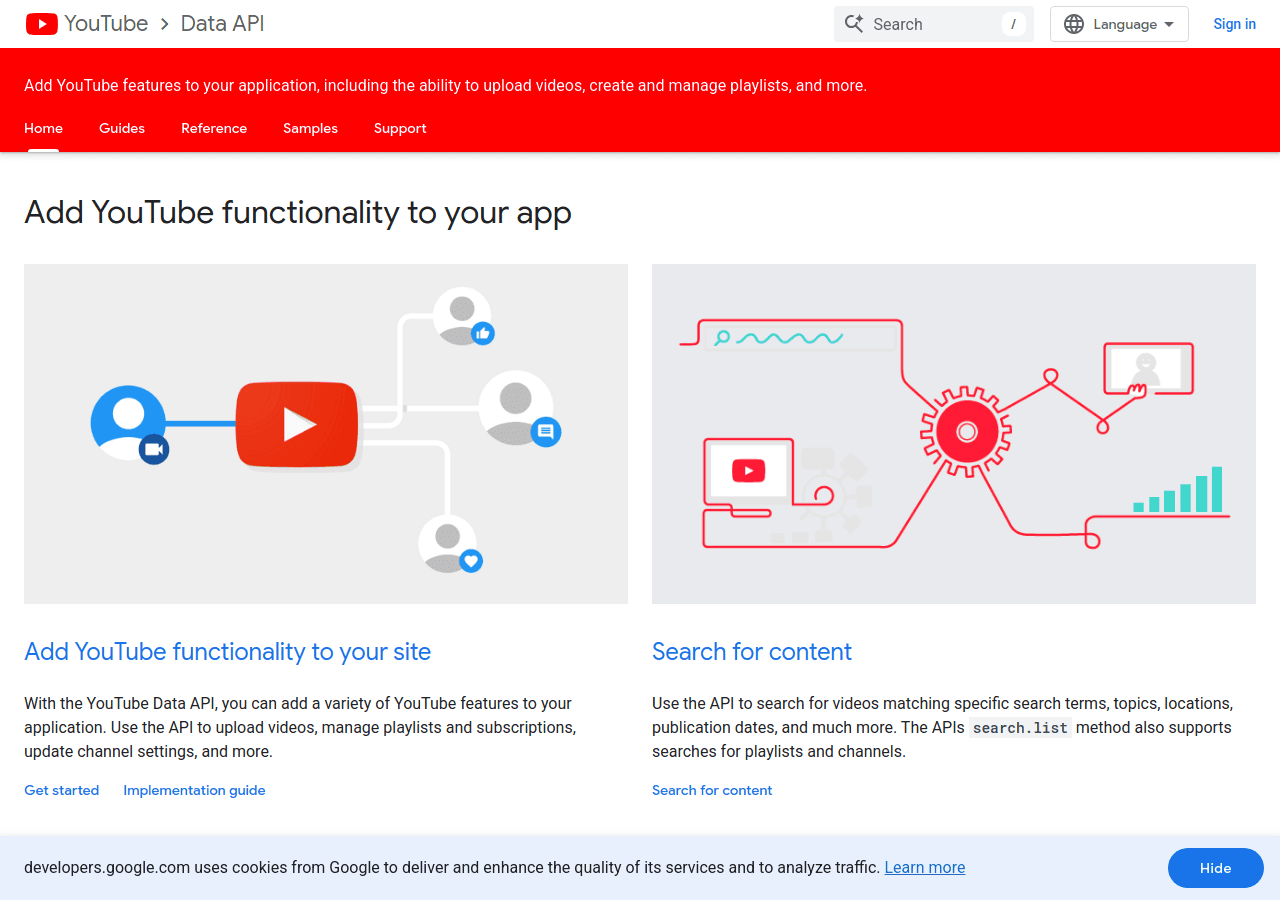The height and width of the screenshot is (900, 1280).
Task: Focus the Search input field
Action: point(933,24)
